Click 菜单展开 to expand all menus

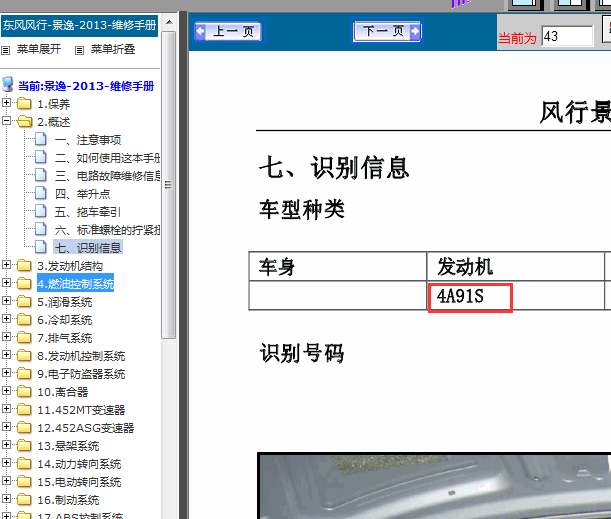[x=39, y=49]
